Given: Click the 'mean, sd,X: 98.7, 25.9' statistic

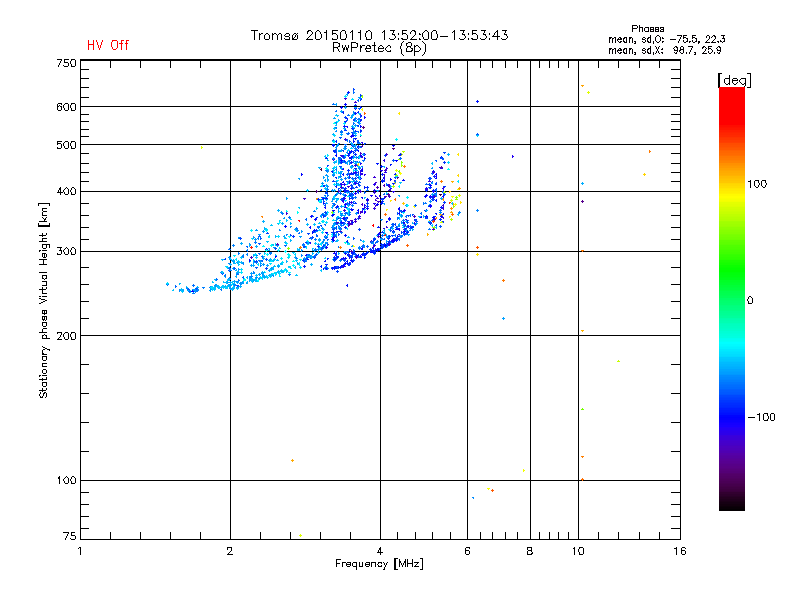Looking at the screenshot, I should pos(665,50).
